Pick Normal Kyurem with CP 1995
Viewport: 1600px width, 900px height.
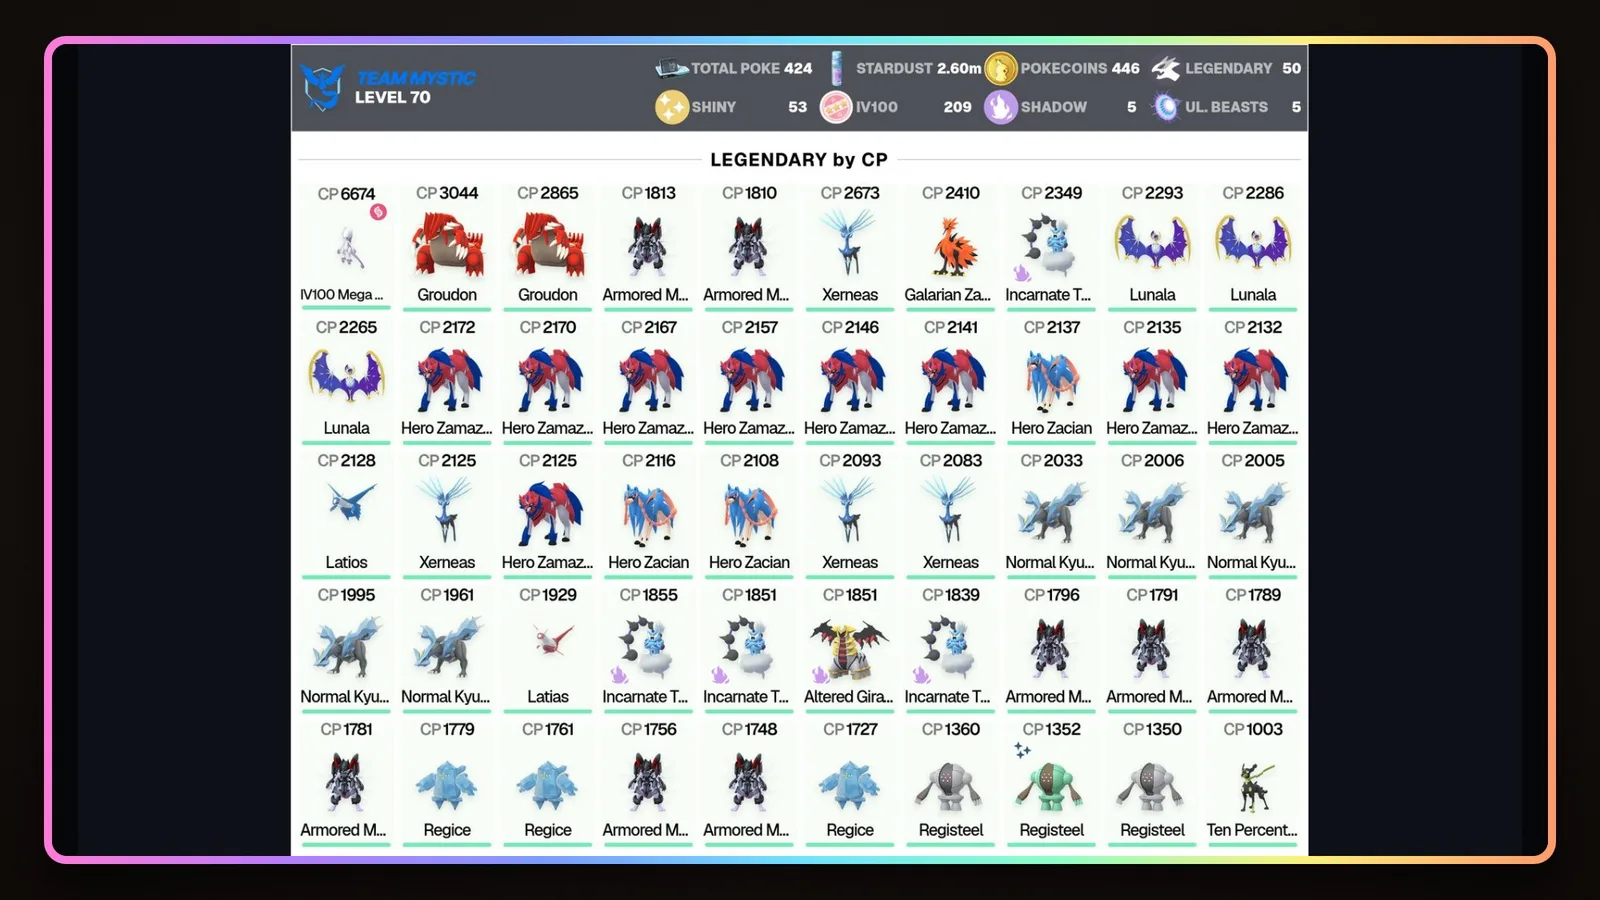[x=346, y=648]
